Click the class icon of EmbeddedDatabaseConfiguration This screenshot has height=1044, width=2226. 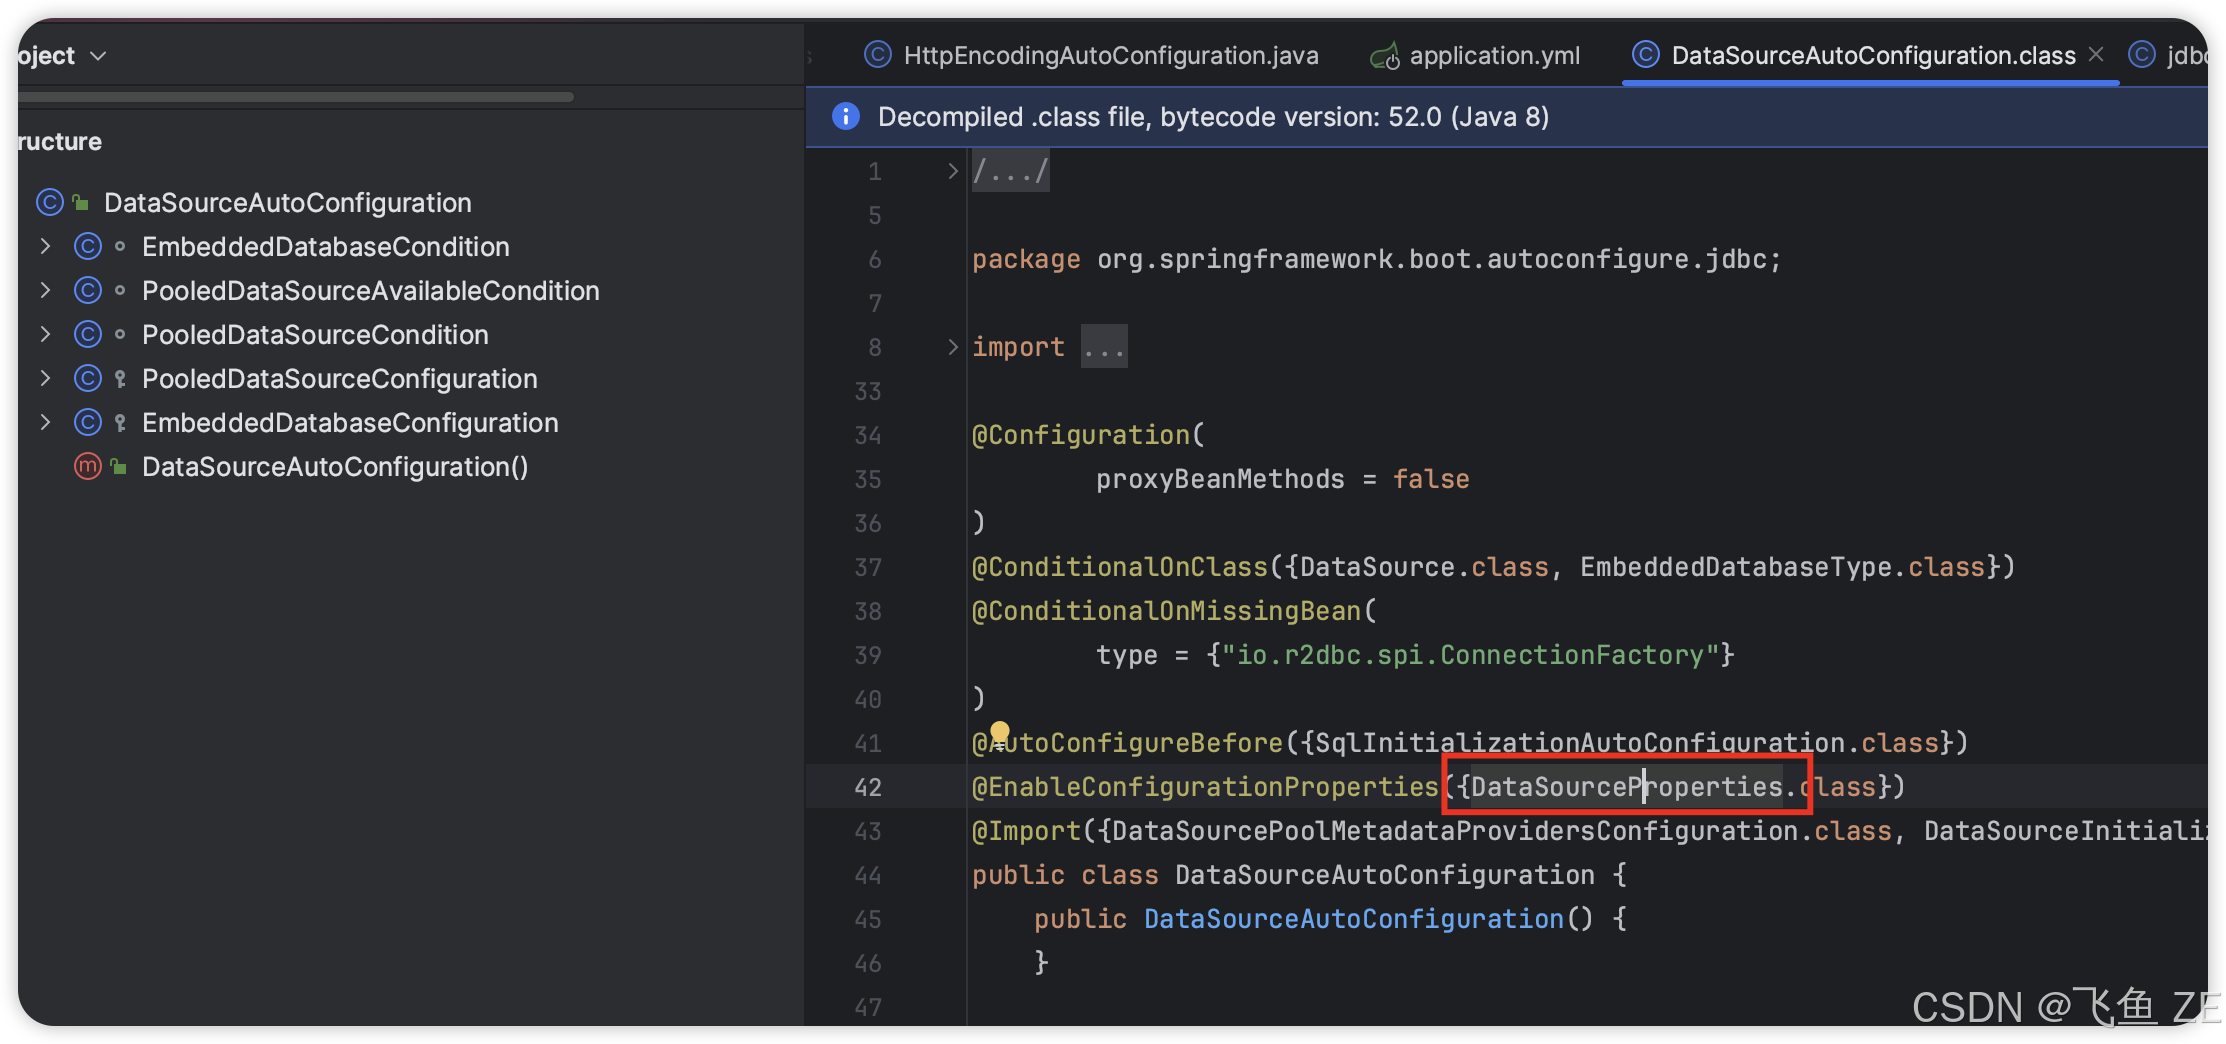88,422
